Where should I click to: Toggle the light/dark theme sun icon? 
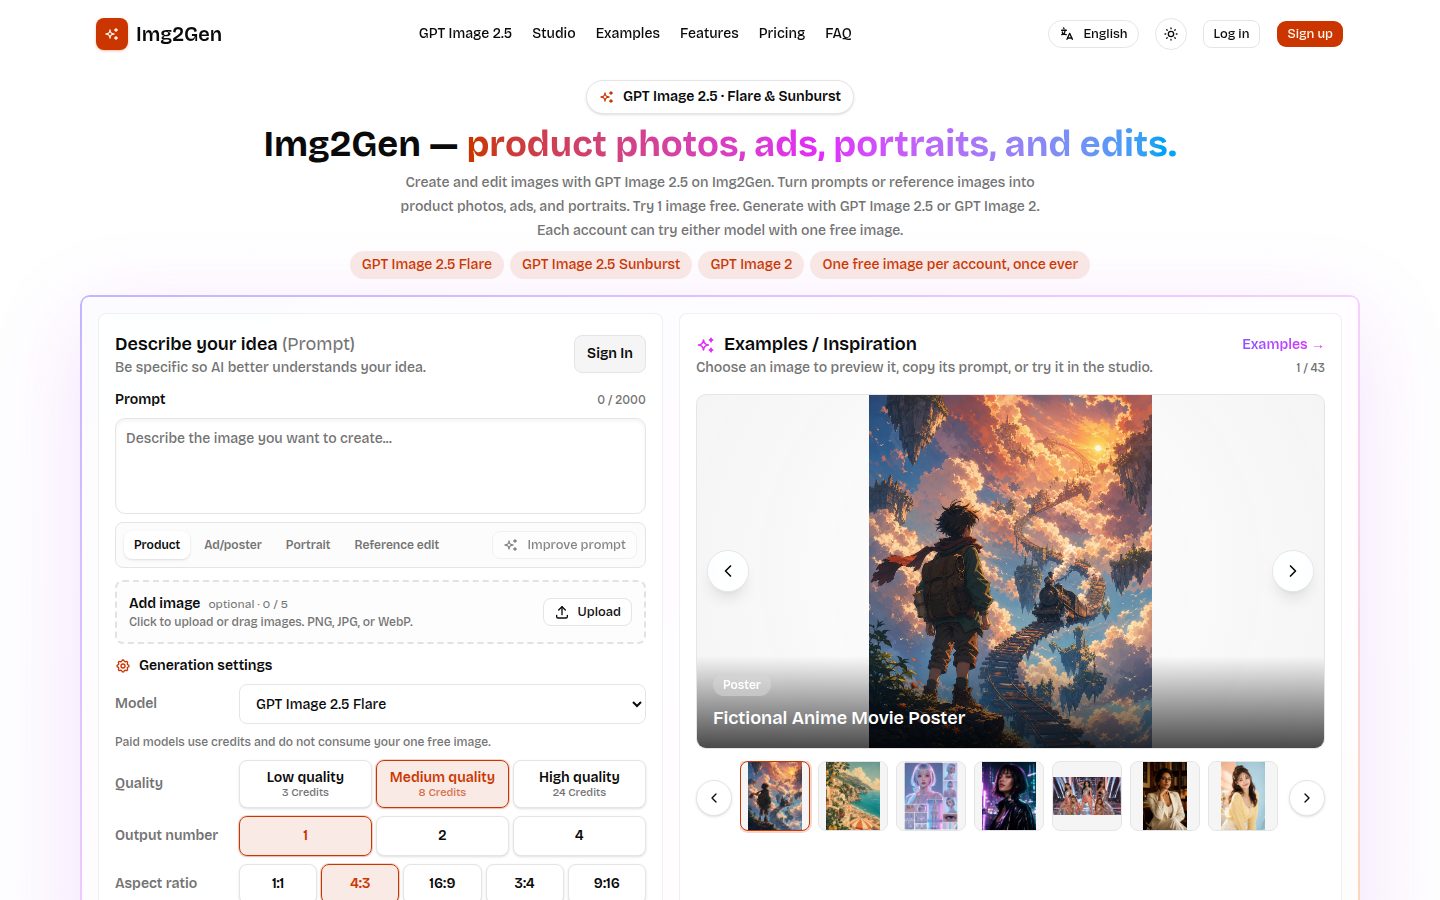(x=1171, y=34)
